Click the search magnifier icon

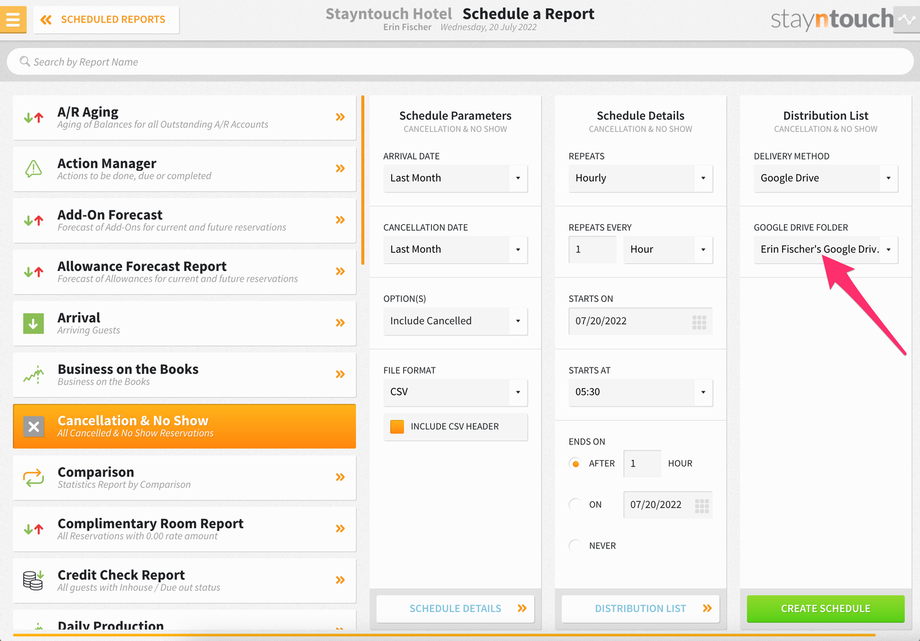(25, 61)
